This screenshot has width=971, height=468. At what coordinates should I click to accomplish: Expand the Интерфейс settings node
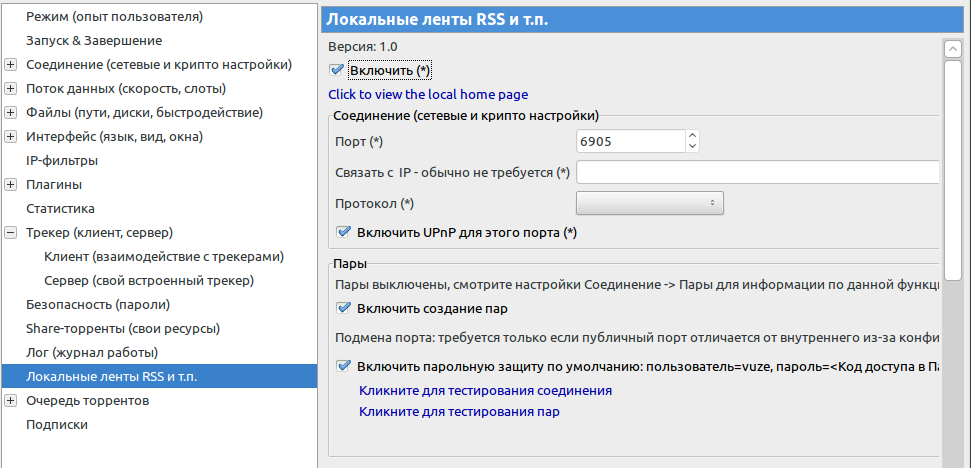[11, 137]
